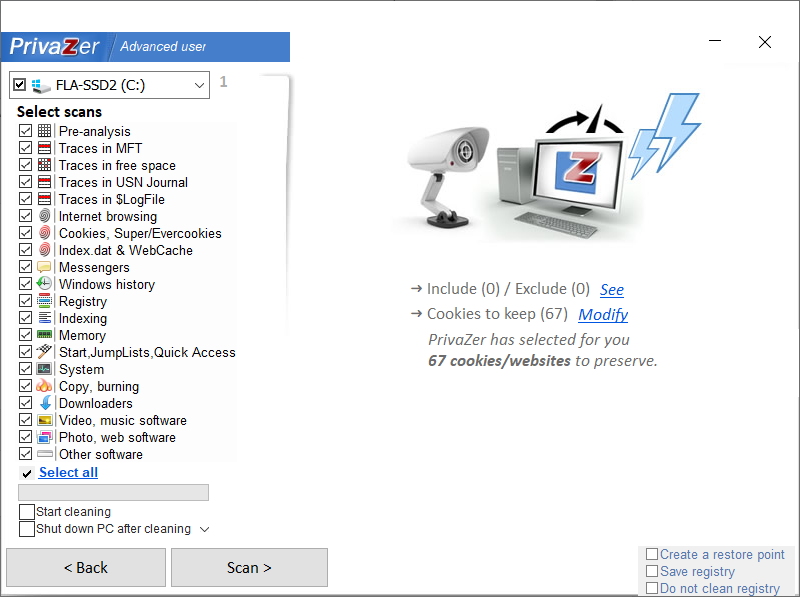Click the System monitor icon
This screenshot has width=800, height=597.
(44, 369)
